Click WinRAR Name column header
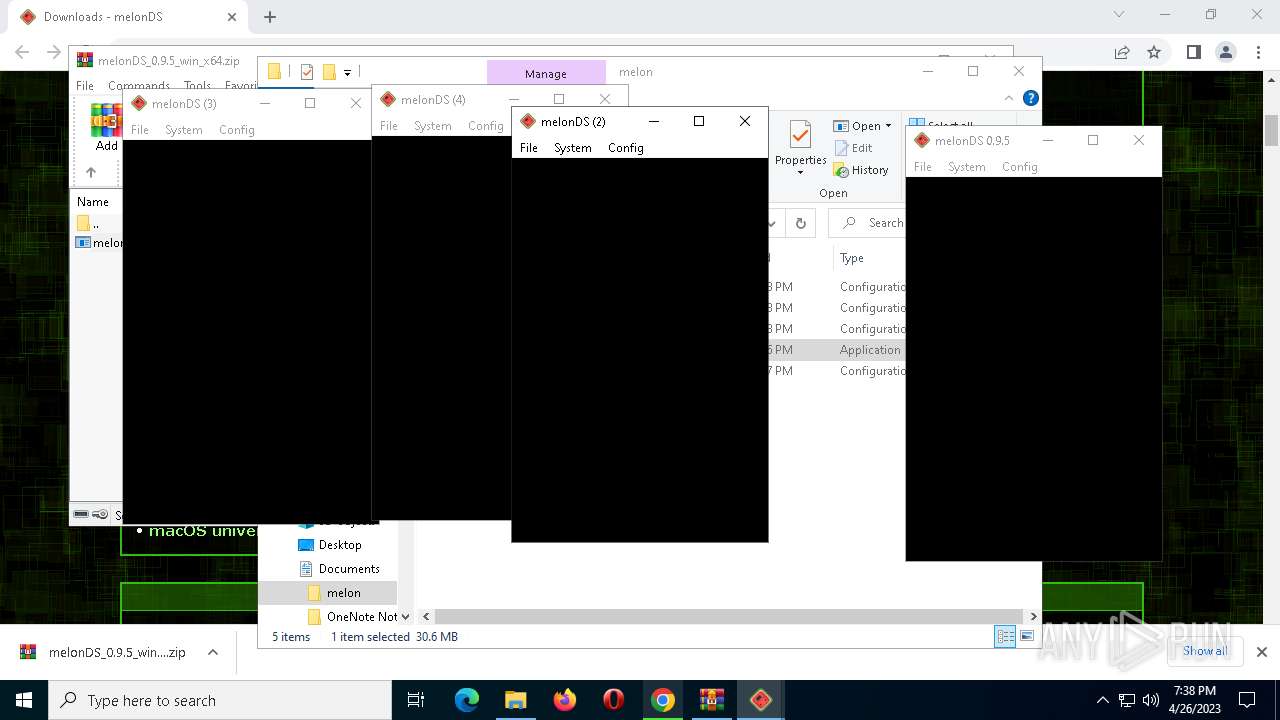 [93, 201]
